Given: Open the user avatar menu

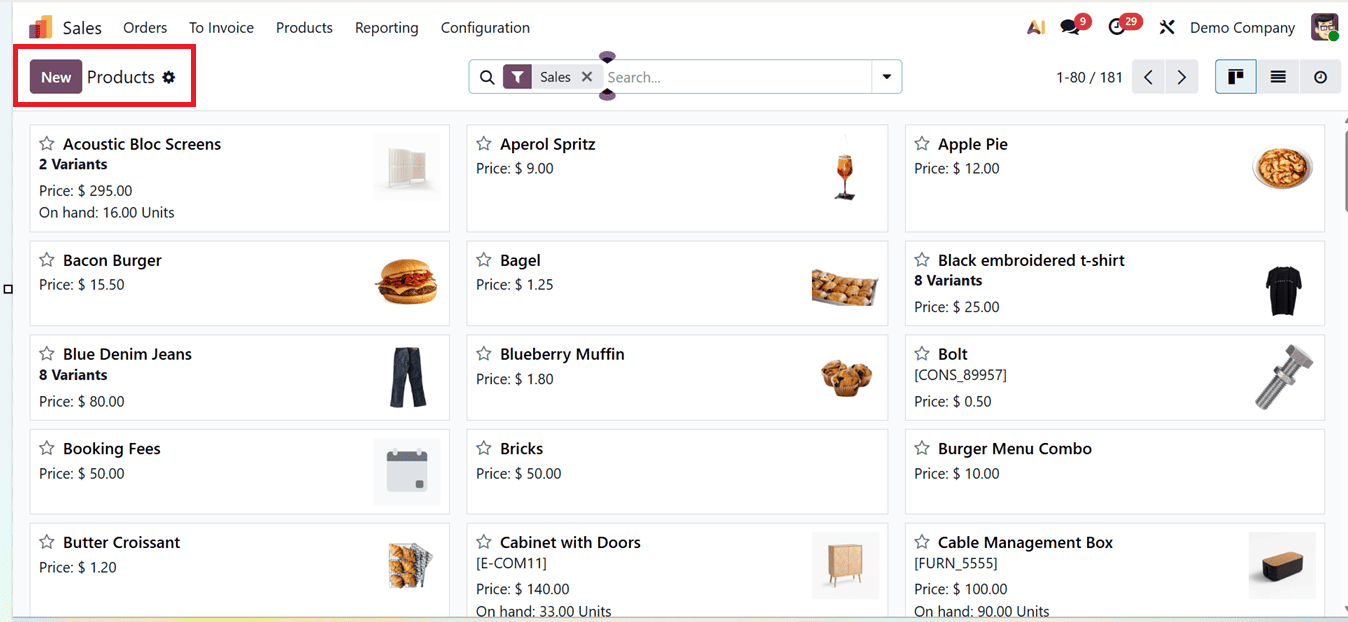Looking at the screenshot, I should pos(1324,27).
